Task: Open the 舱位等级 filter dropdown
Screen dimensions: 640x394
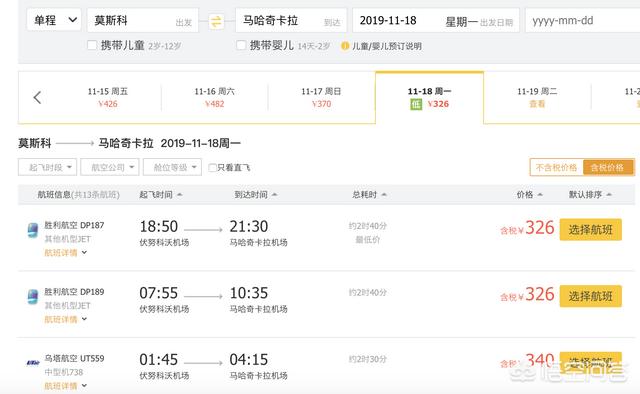Action: tap(172, 167)
